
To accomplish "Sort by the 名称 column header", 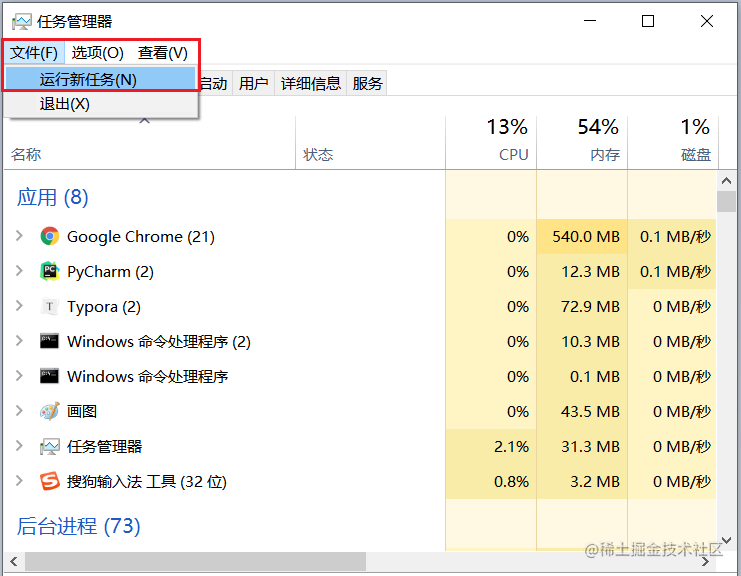I will (149, 143).
